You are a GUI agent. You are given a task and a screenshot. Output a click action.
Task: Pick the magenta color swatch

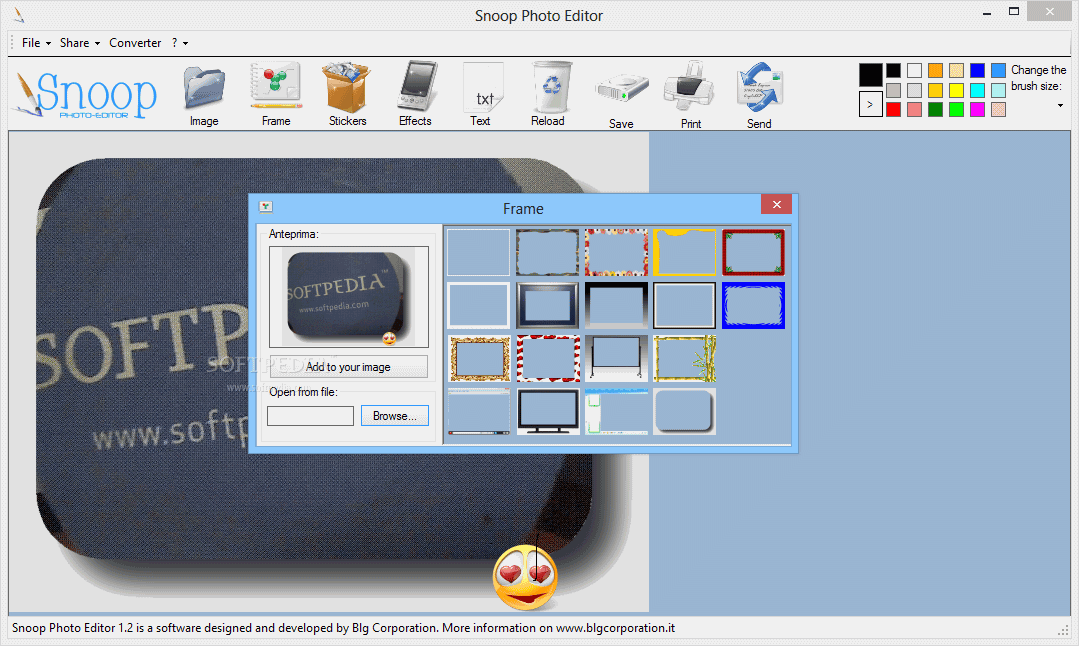click(x=977, y=109)
